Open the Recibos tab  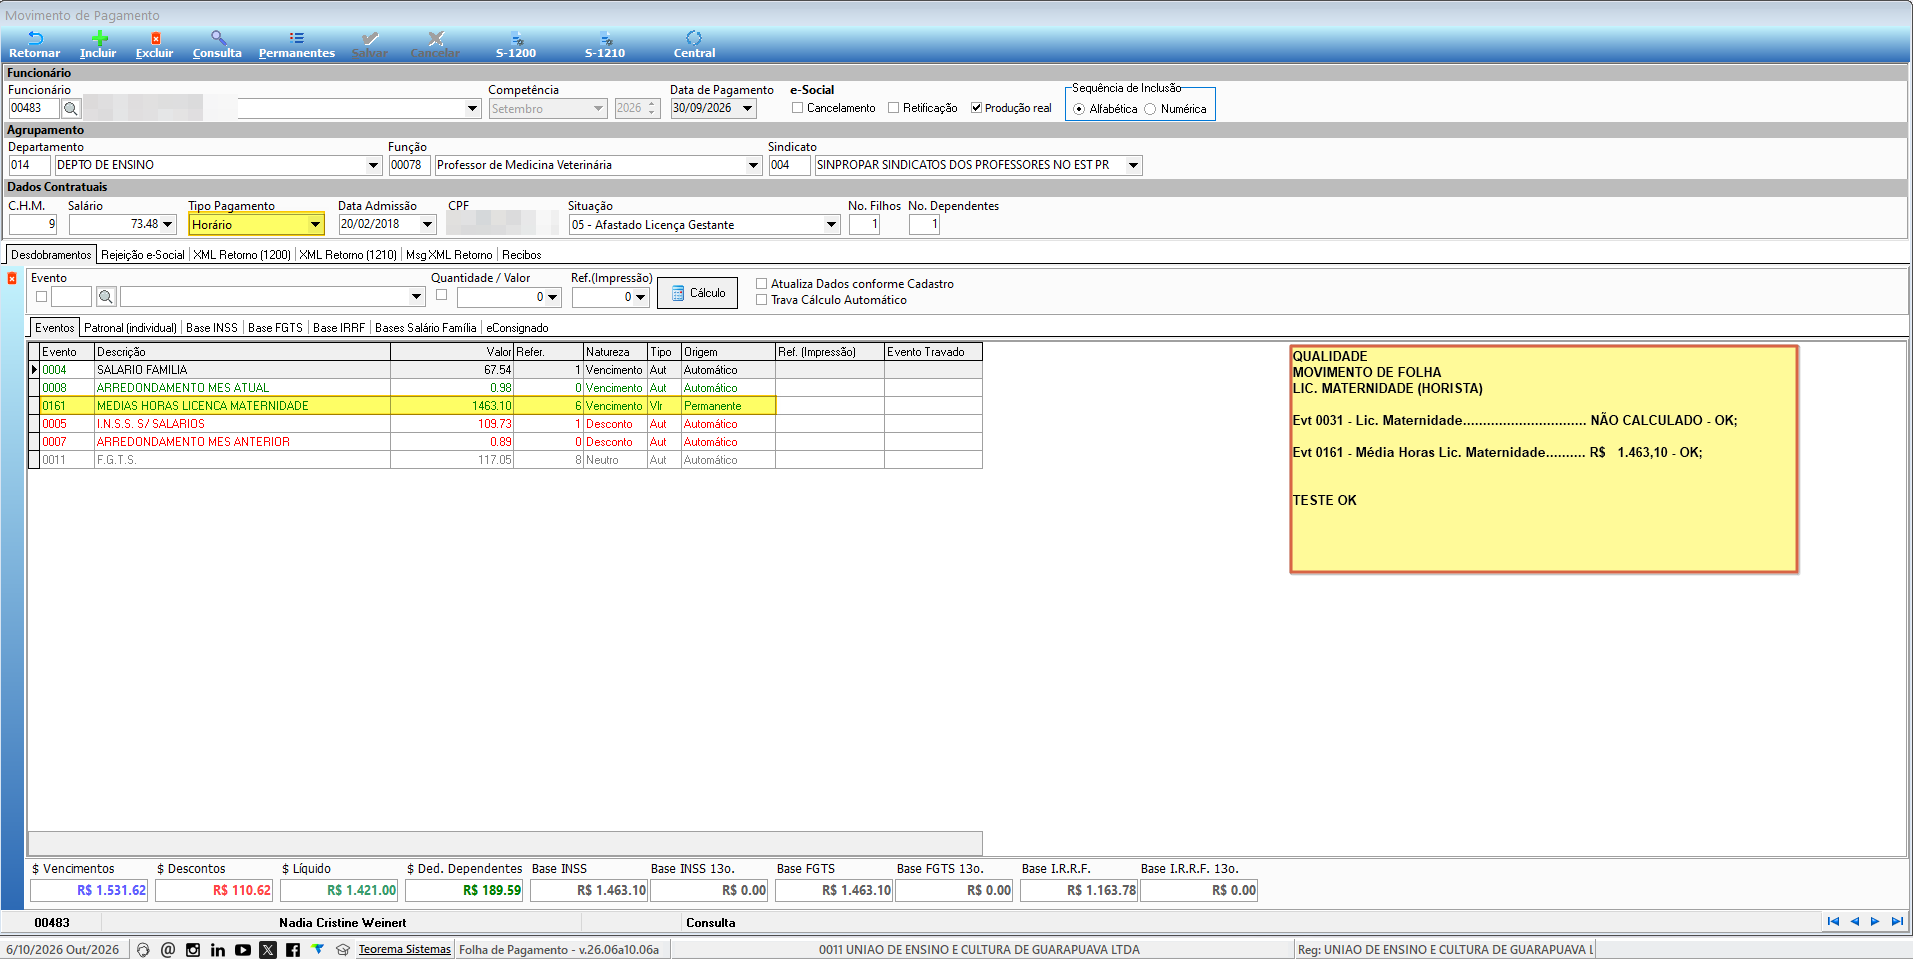coord(522,255)
